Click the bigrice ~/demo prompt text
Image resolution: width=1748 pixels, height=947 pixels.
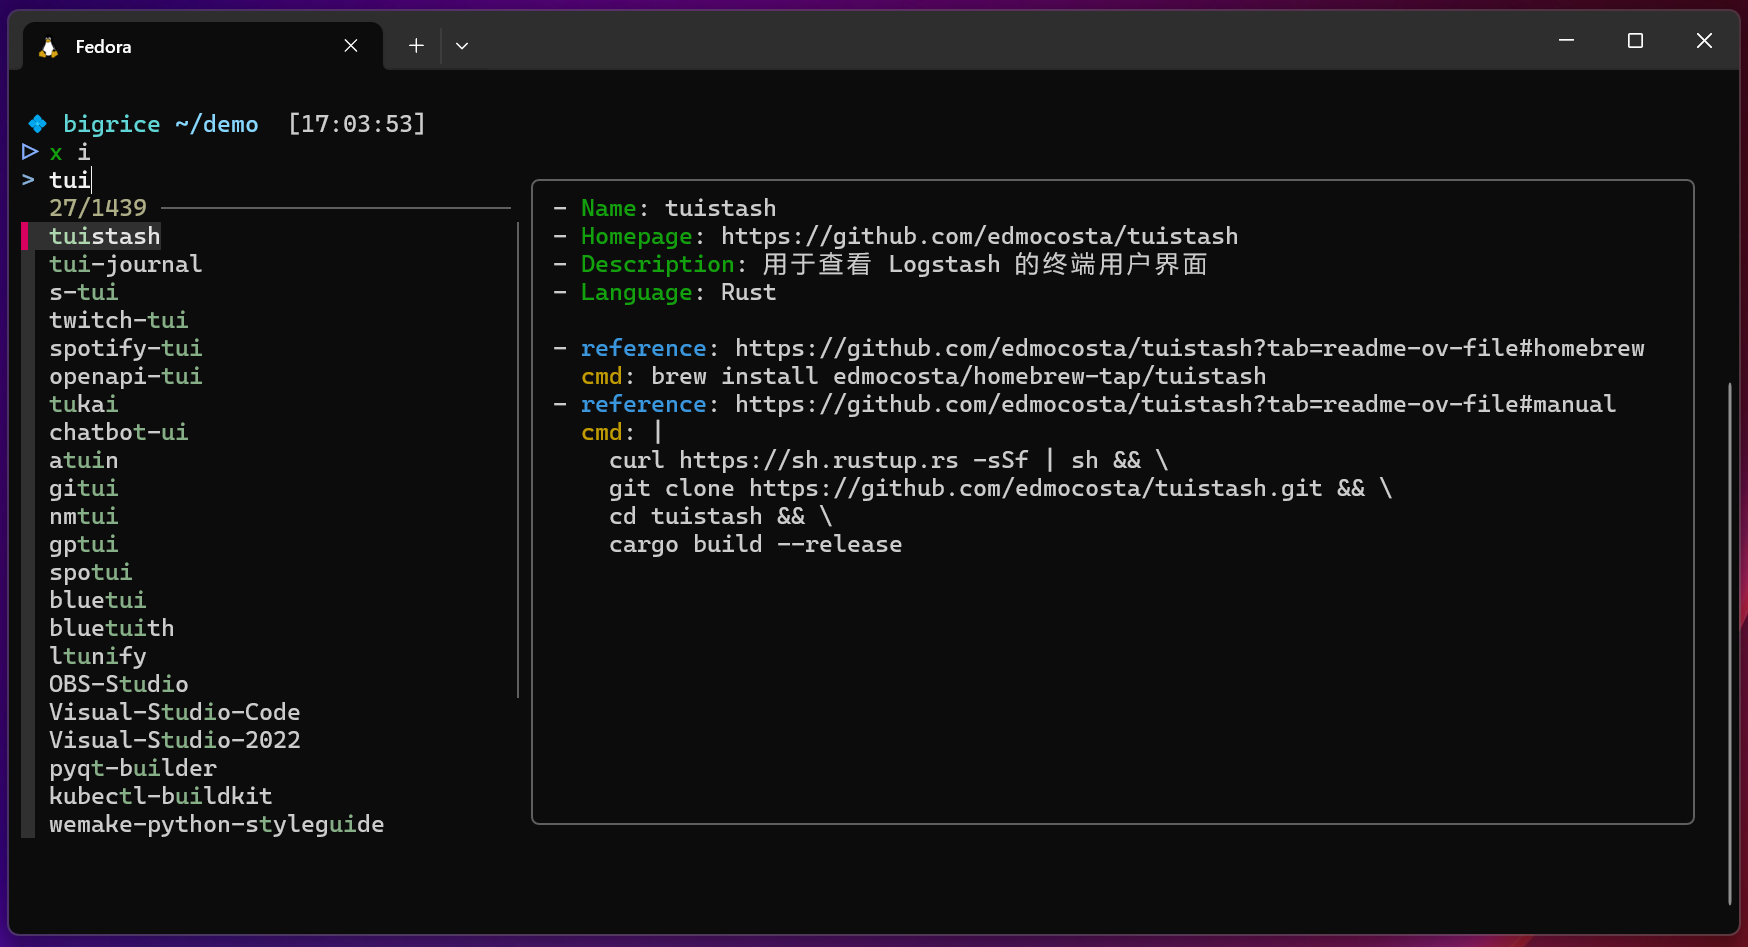coord(161,124)
